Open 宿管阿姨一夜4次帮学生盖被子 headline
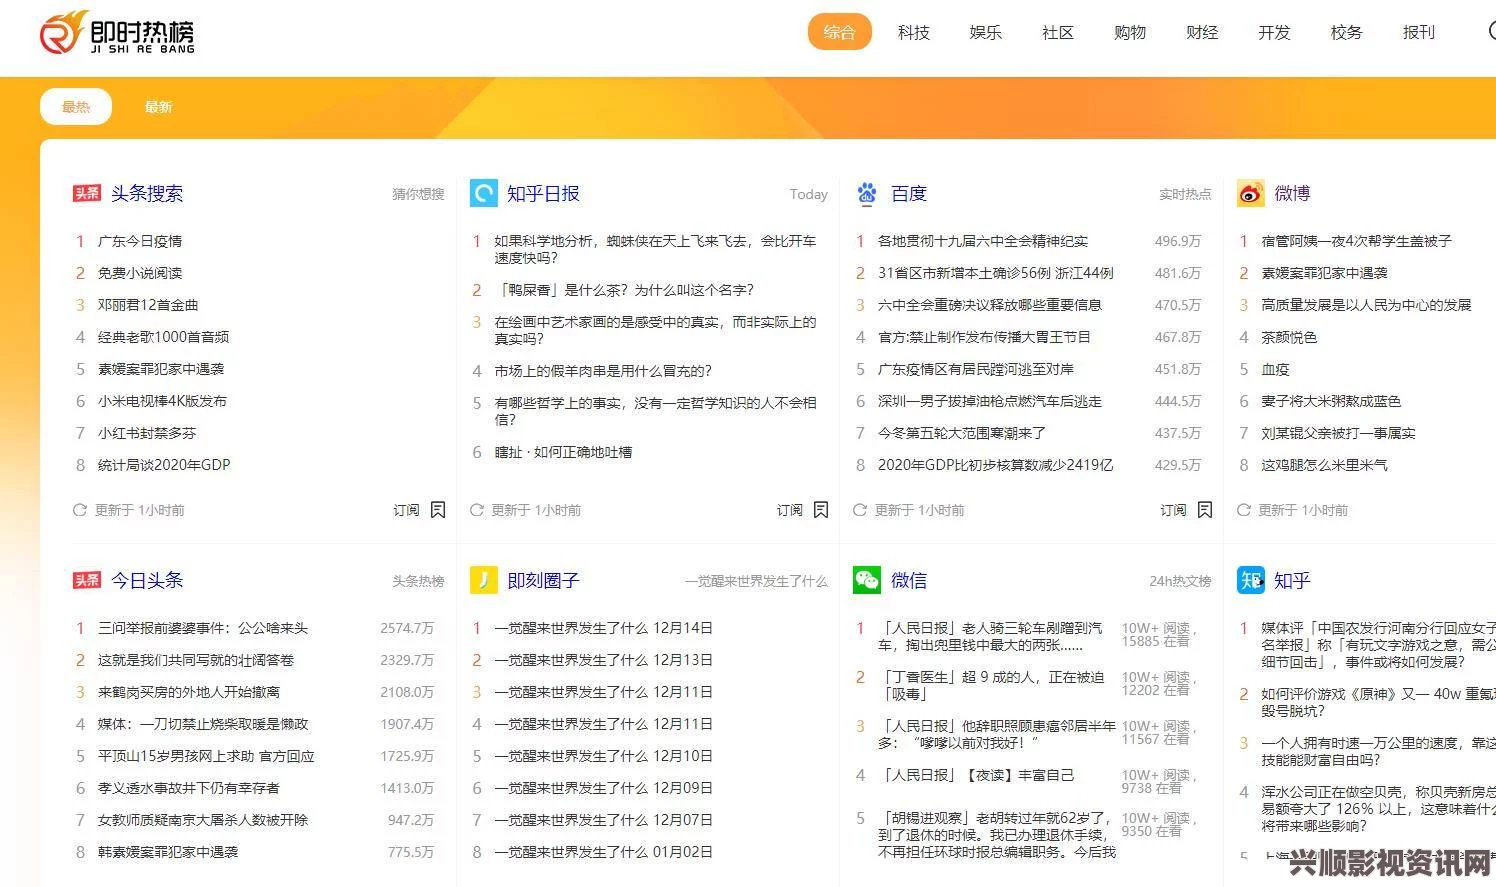 point(1356,241)
